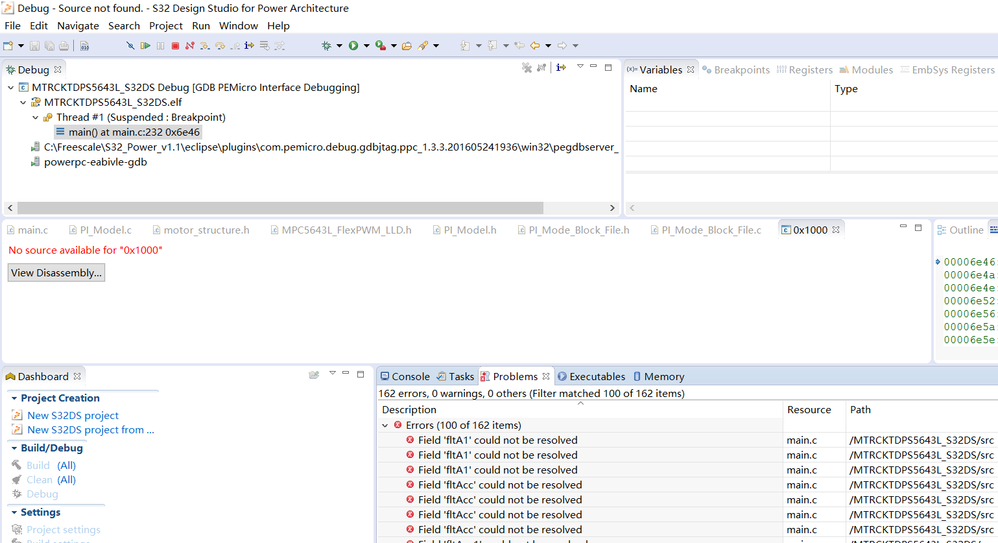Open the MPC5643L_FlexPWM_LLD.h editor tab
This screenshot has width=998, height=543.
341,230
